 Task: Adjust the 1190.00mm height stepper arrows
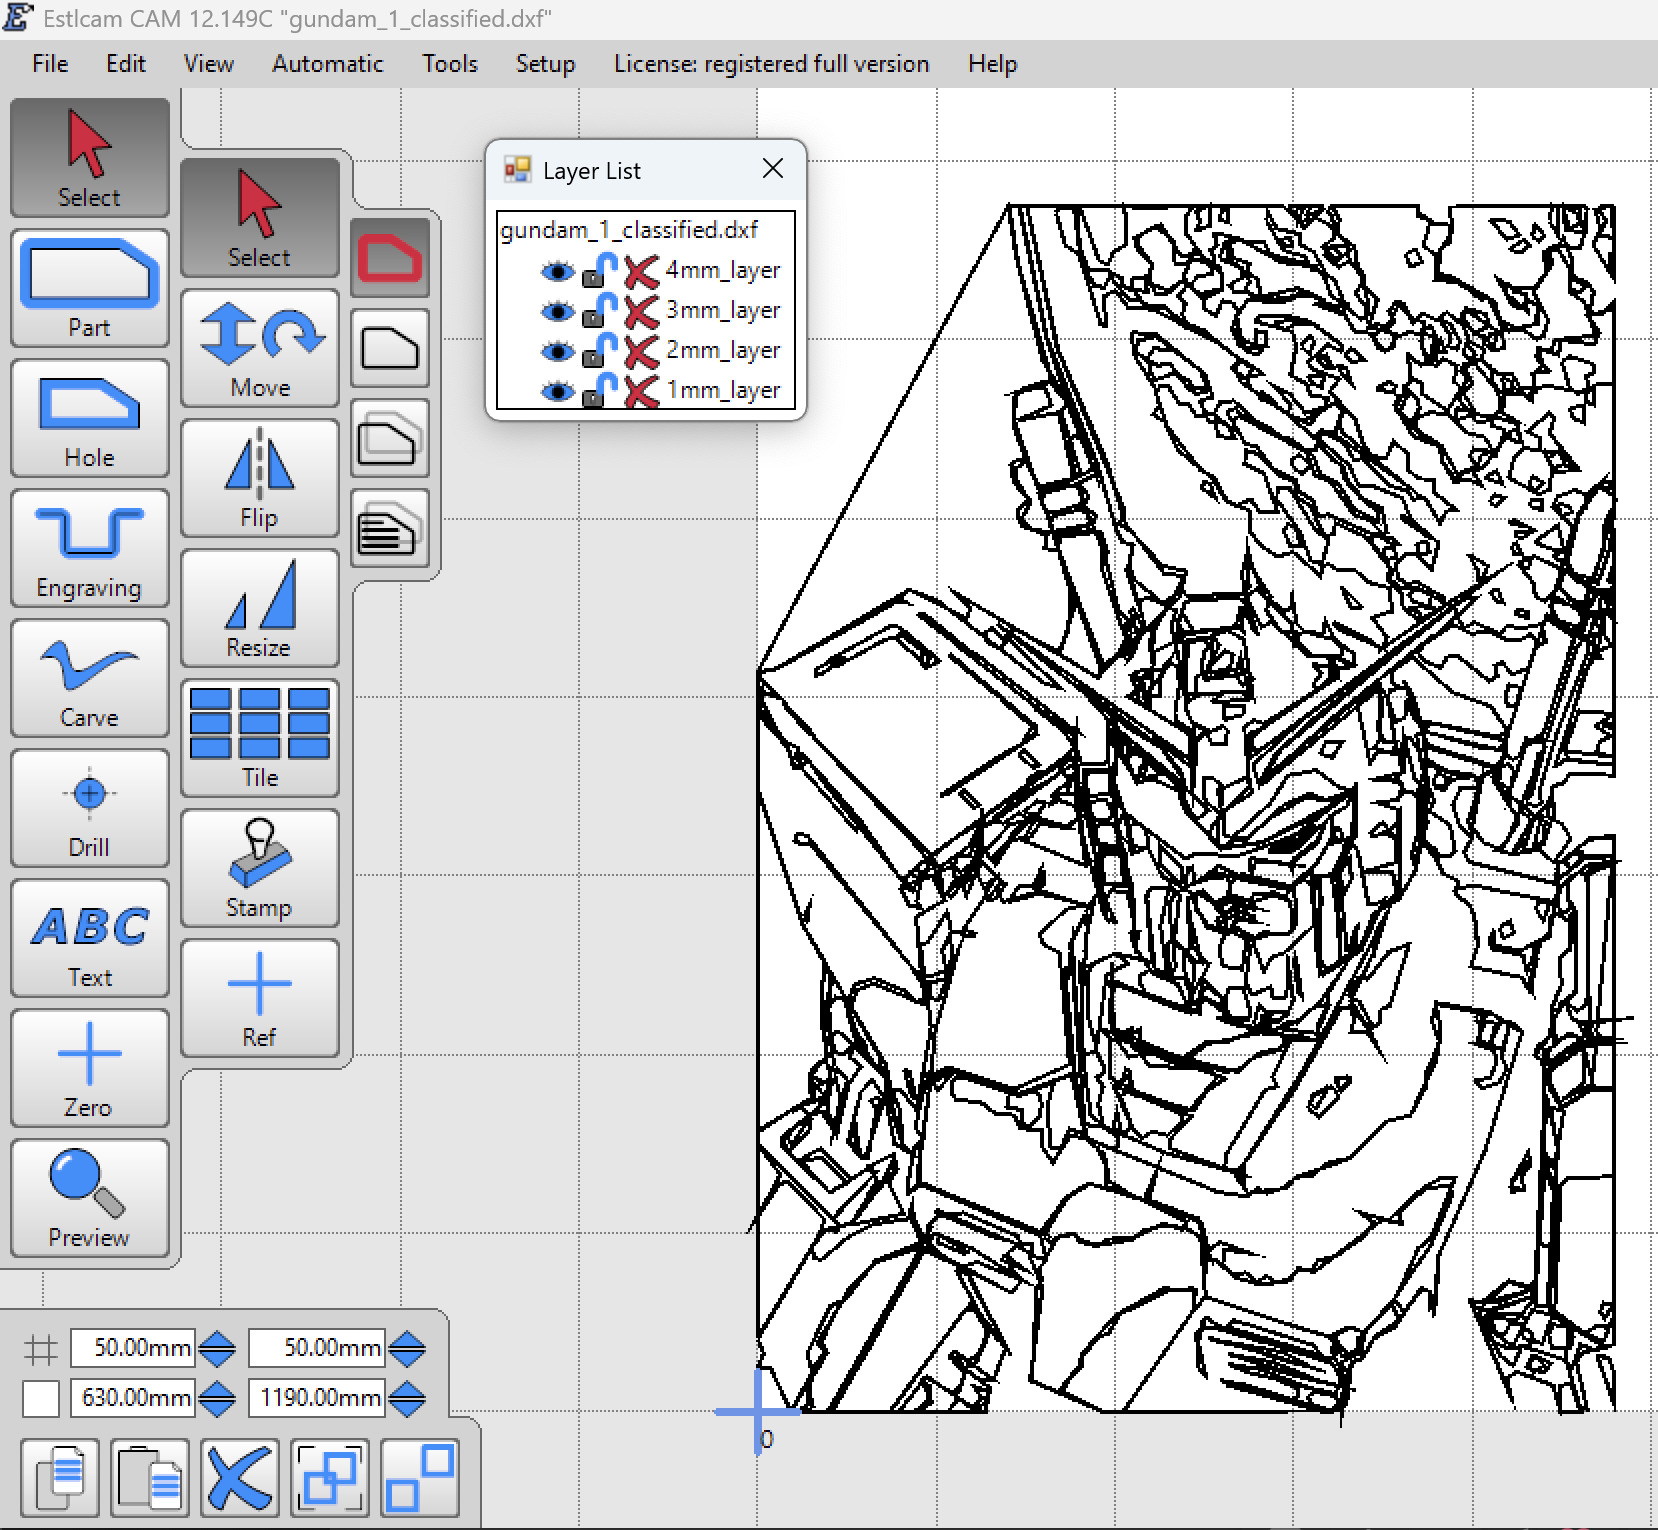(x=406, y=1398)
